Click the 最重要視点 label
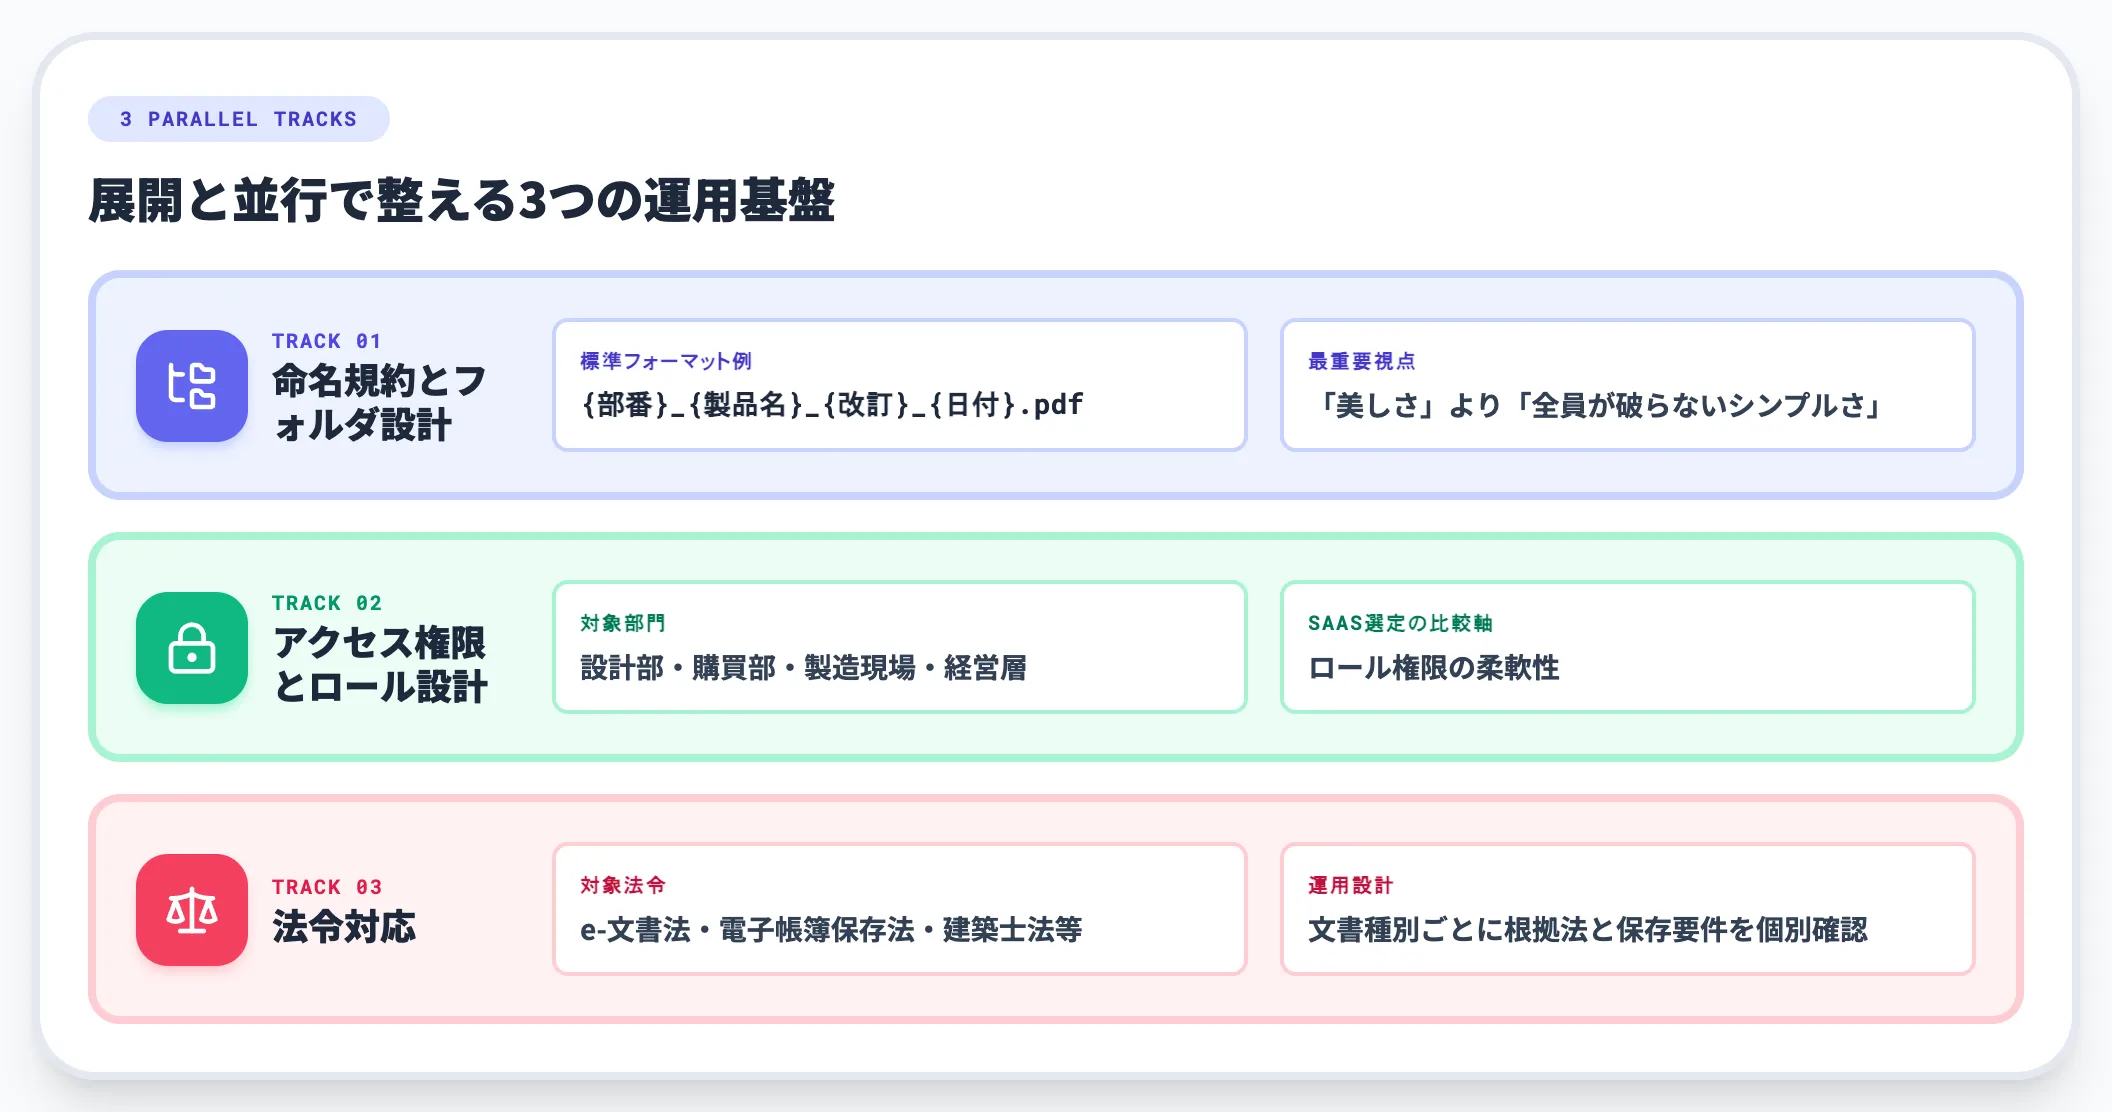This screenshot has width=2112, height=1112. click(x=1362, y=361)
